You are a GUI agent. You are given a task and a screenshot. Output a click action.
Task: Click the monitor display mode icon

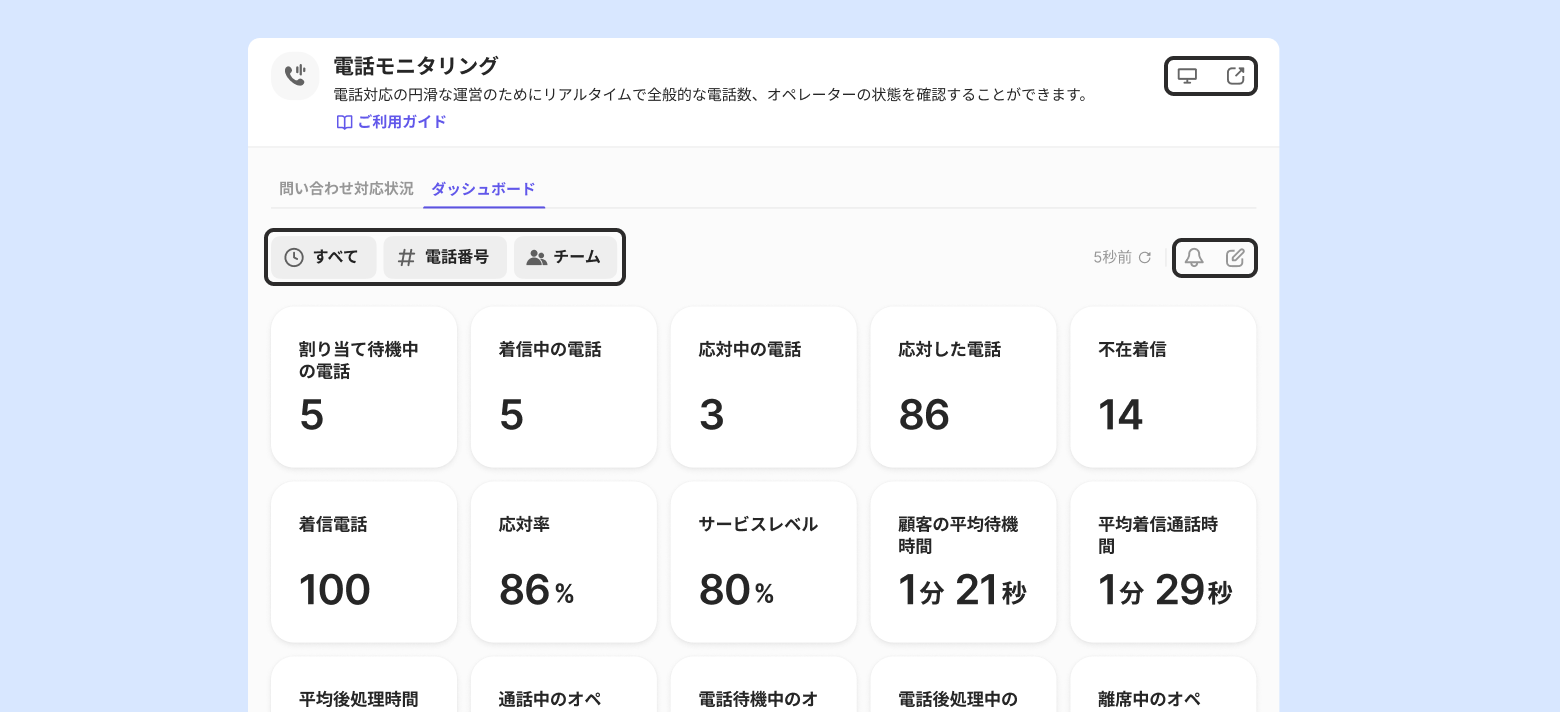(x=1187, y=76)
